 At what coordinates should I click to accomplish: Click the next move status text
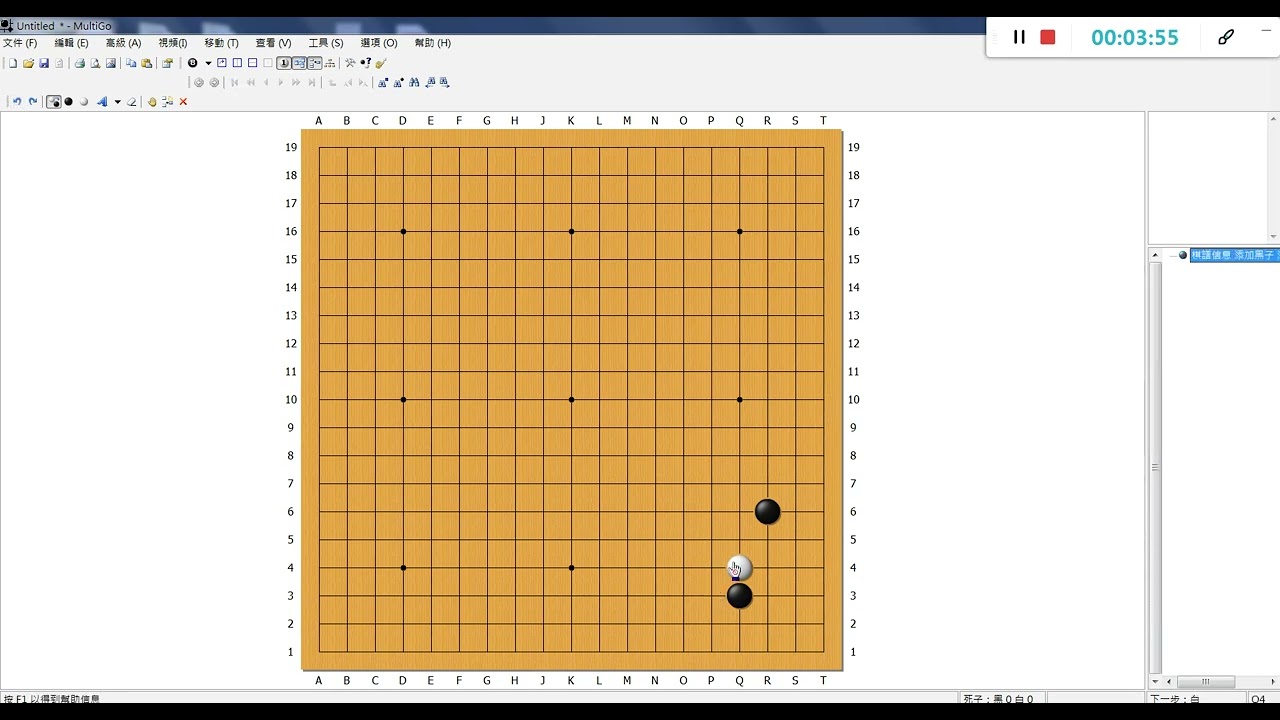pyautogui.click(x=1175, y=699)
